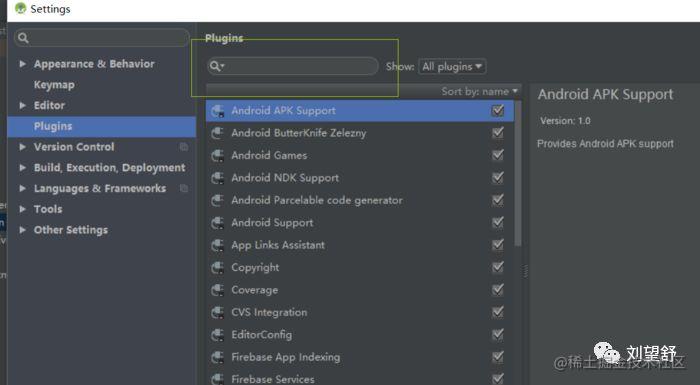This screenshot has height=385, width=700.
Task: Click the Android APK Support plugin icon
Action: pos(217,111)
